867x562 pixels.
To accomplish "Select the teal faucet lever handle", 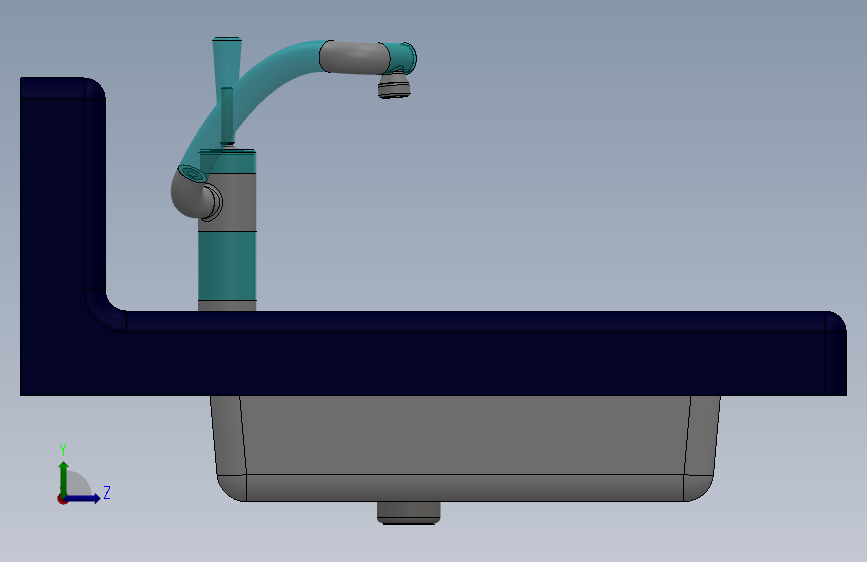I will point(227,64).
